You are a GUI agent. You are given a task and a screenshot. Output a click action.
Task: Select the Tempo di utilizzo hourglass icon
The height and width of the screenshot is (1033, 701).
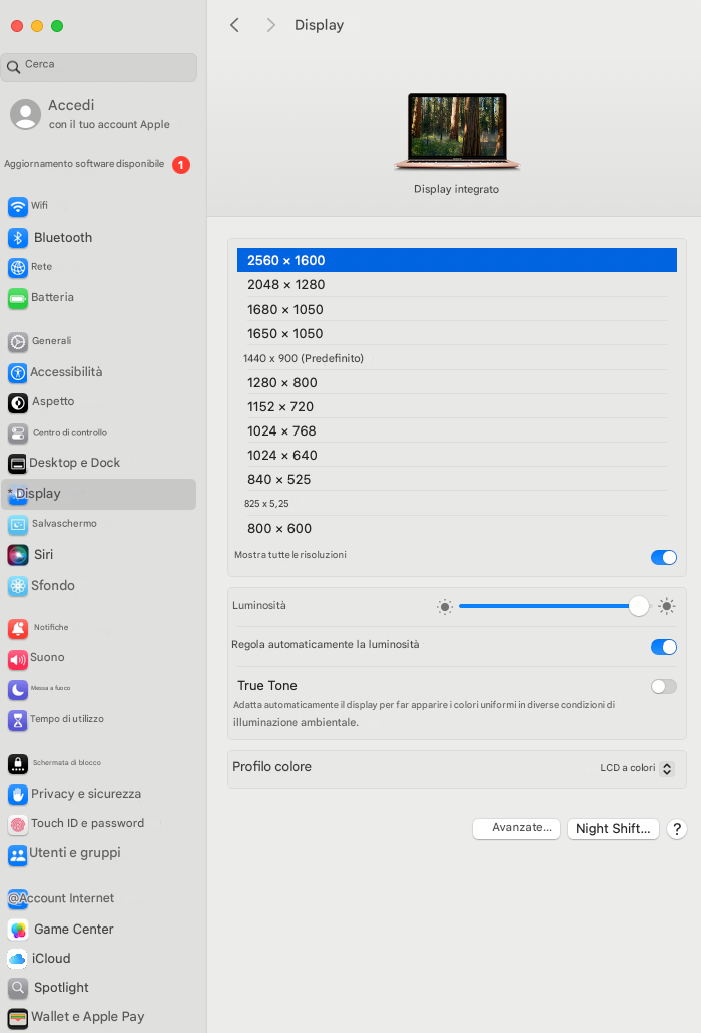coord(18,721)
